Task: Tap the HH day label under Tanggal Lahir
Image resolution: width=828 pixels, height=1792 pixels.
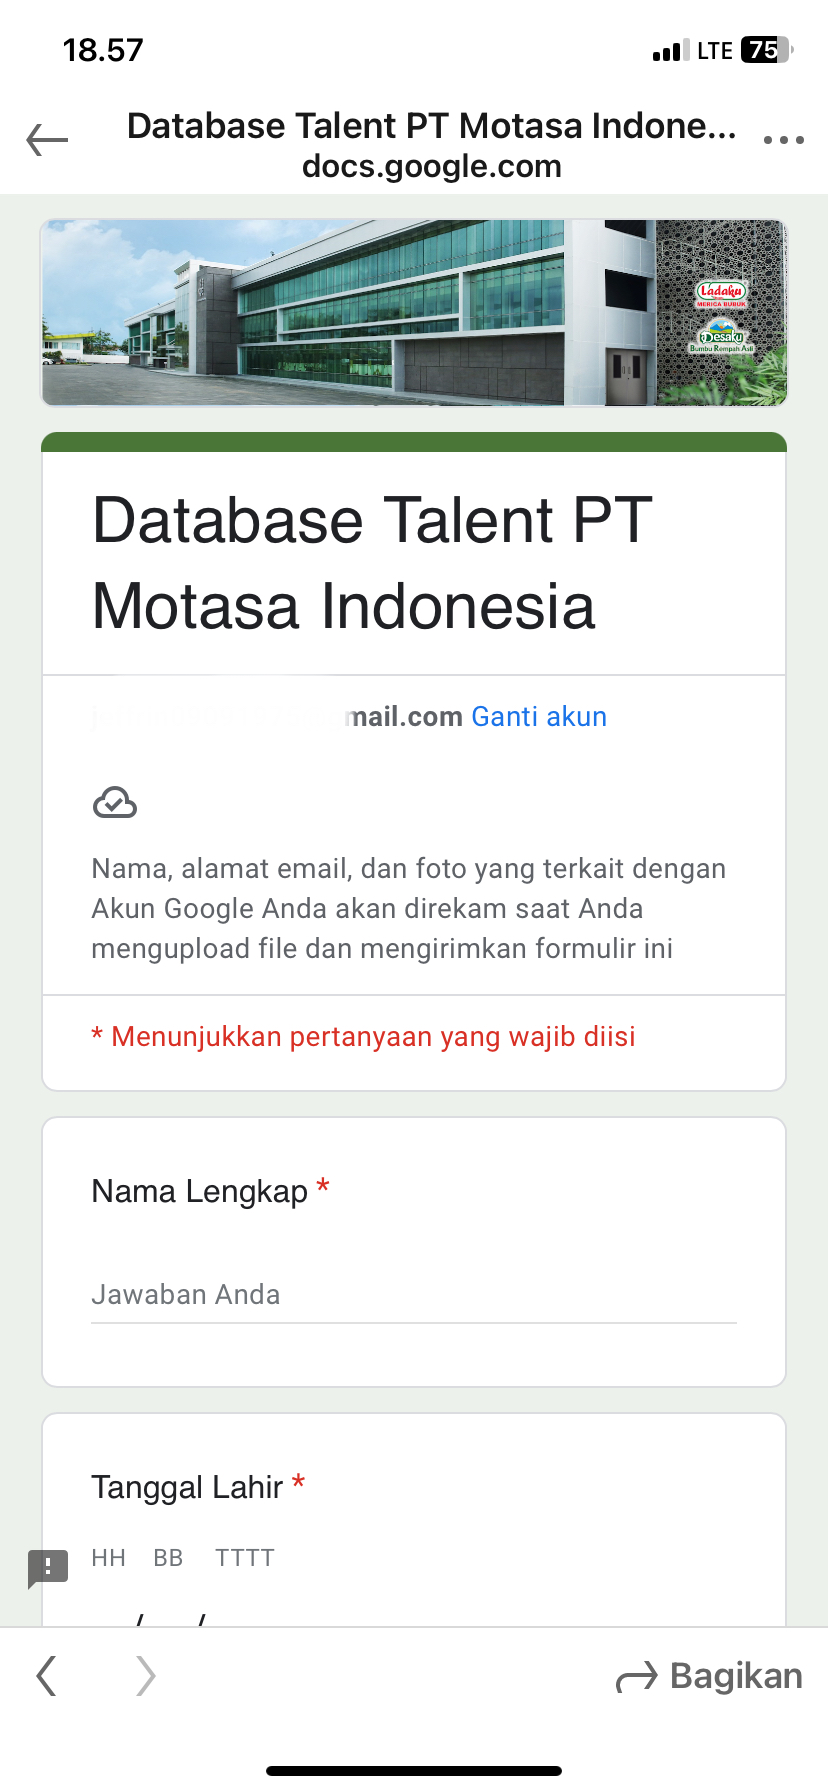Action: [x=108, y=1558]
